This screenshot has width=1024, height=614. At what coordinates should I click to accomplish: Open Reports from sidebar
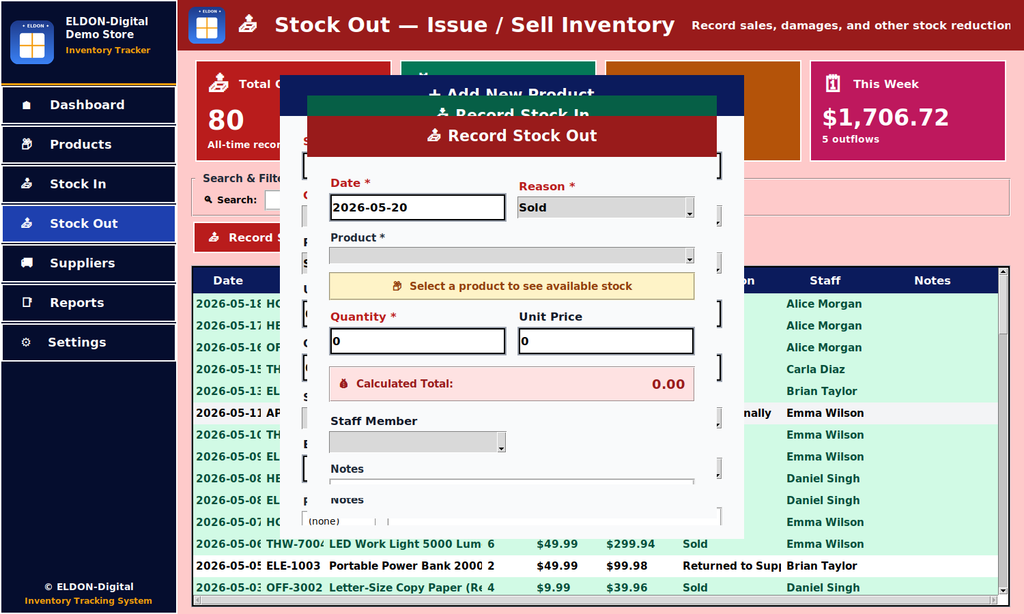click(x=89, y=302)
